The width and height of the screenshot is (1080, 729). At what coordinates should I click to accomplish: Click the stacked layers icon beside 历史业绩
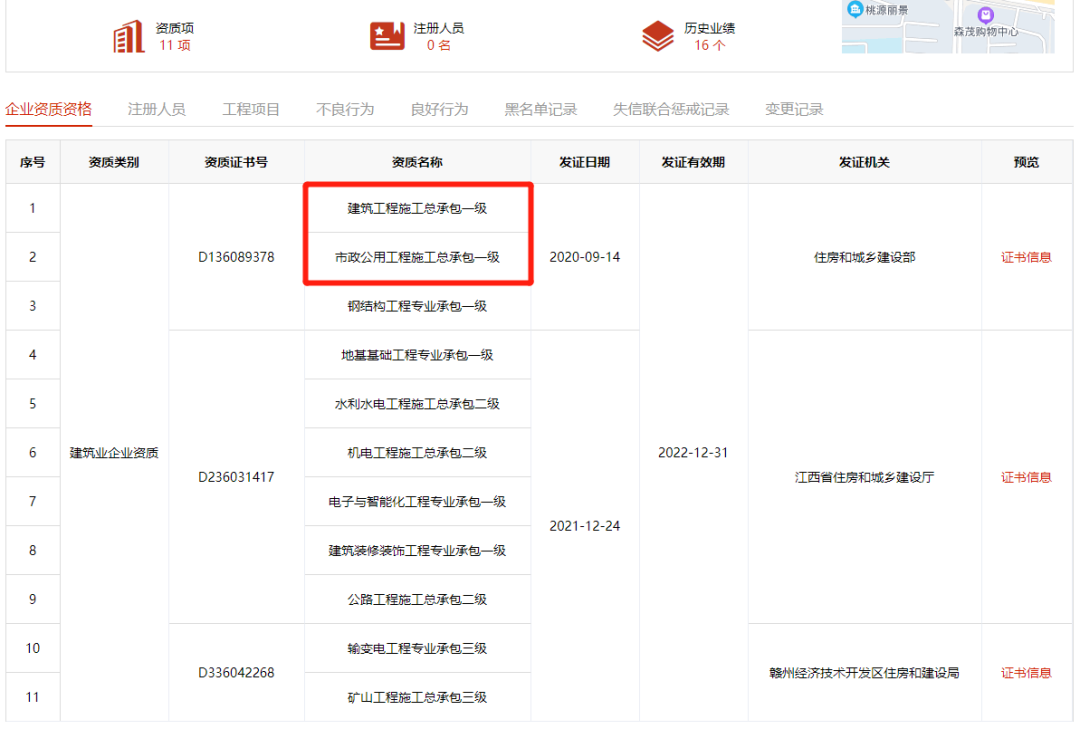(657, 37)
